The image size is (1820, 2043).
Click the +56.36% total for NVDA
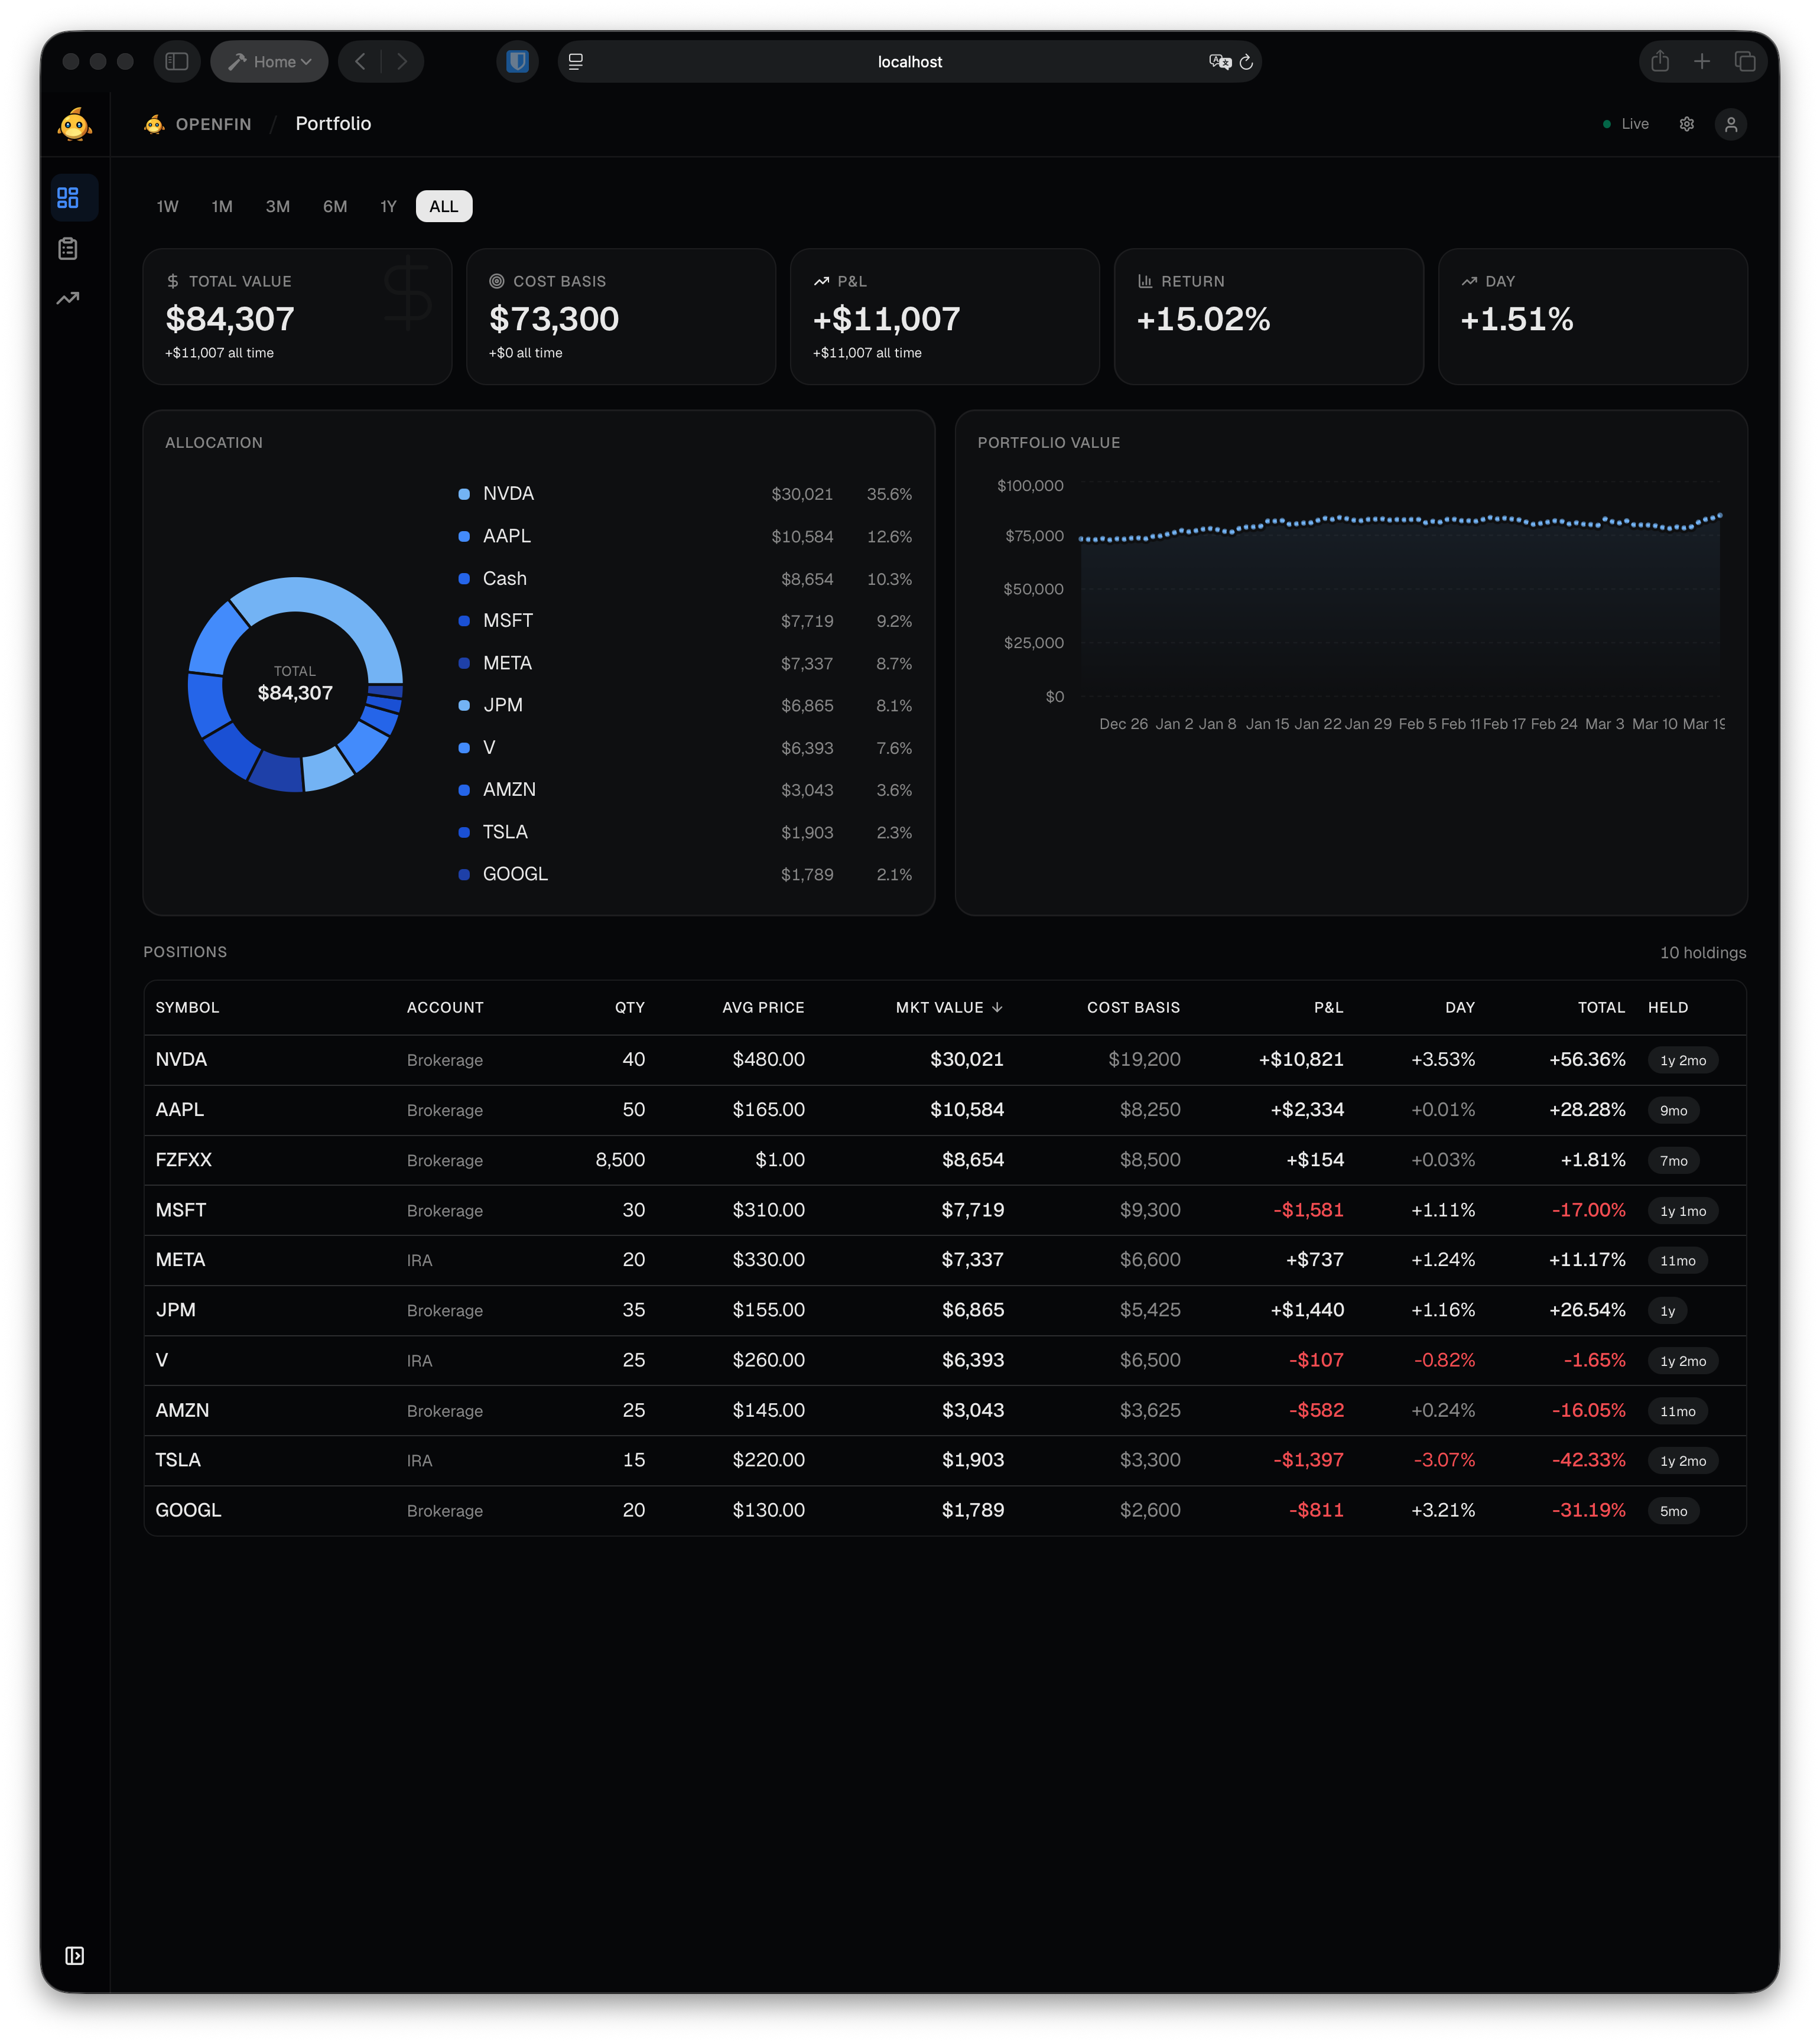(1587, 1060)
